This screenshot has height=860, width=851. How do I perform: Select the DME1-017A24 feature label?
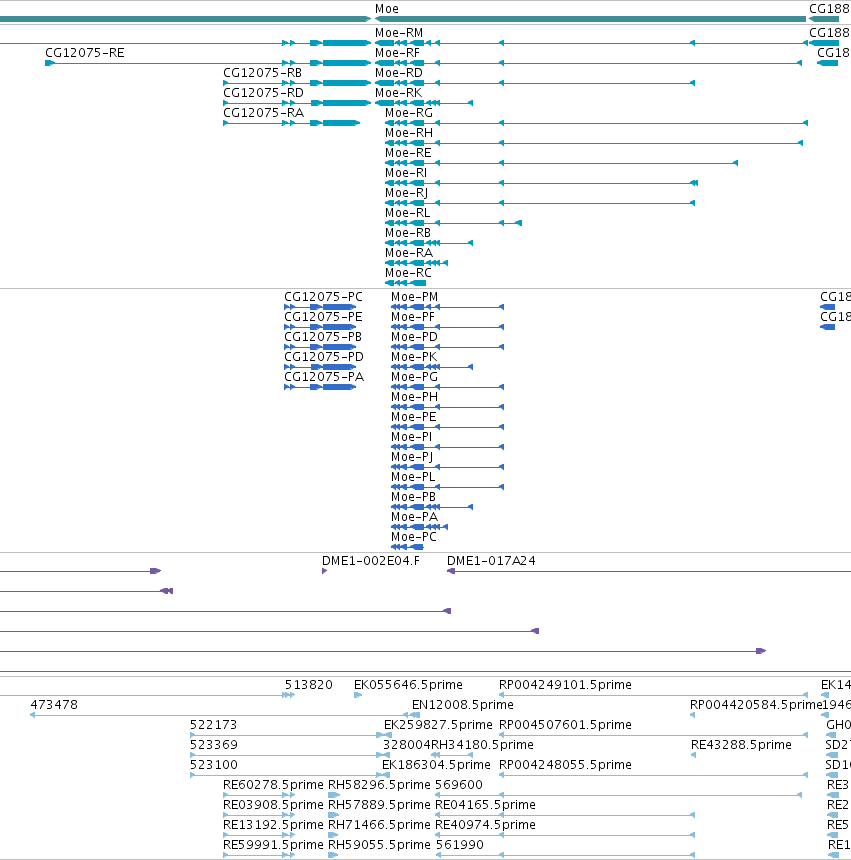tap(491, 561)
